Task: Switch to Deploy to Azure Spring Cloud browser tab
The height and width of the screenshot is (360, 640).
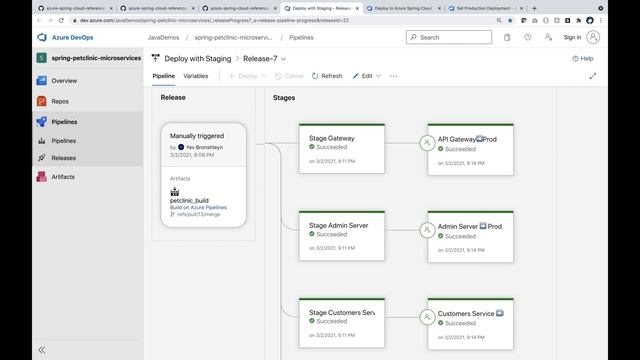Action: (x=404, y=8)
